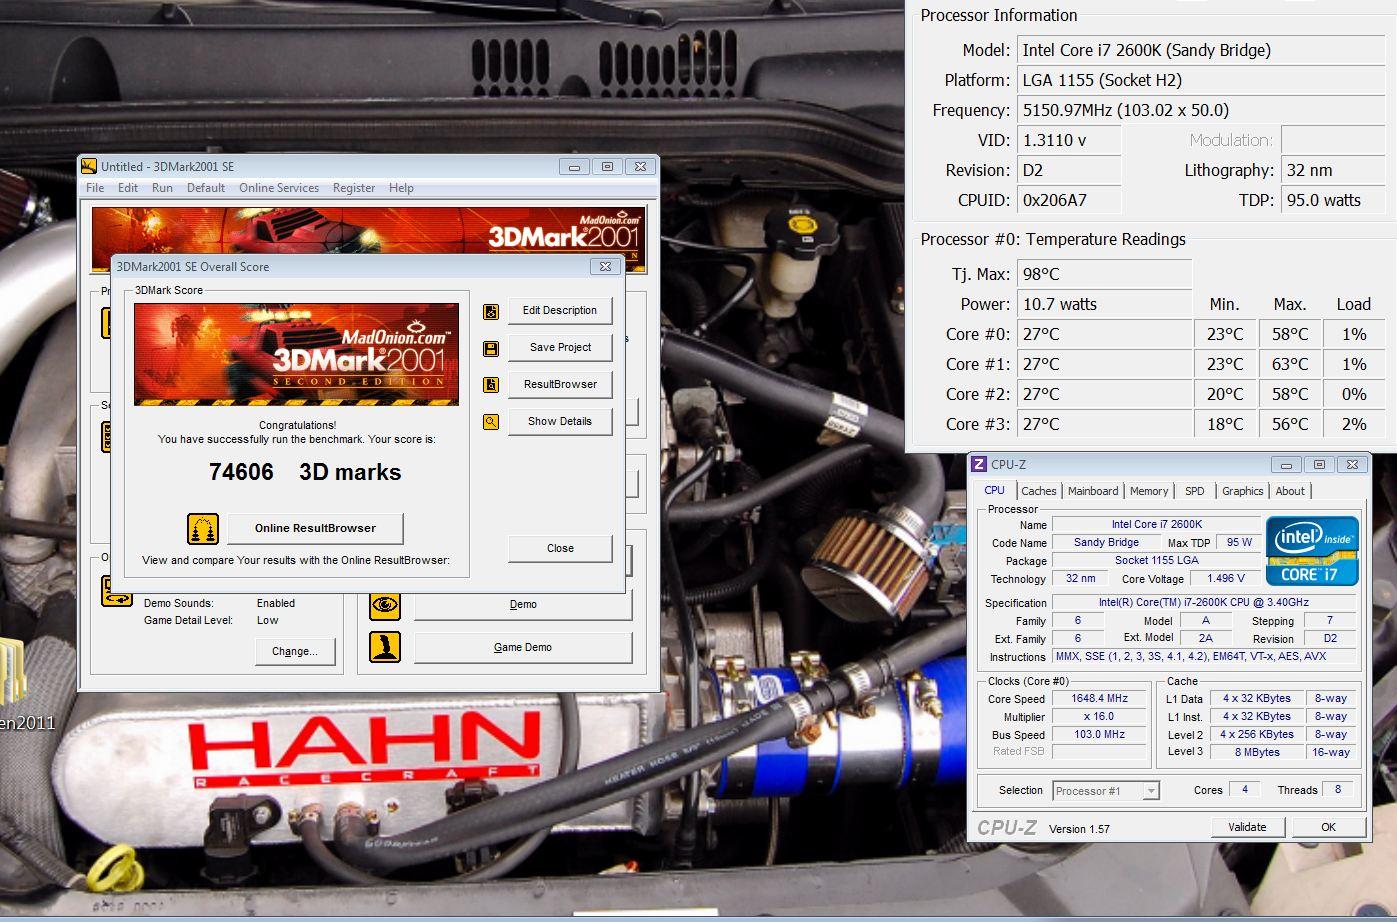Click Close button in Overall Score dialog
1397x922 pixels.
(x=560, y=549)
